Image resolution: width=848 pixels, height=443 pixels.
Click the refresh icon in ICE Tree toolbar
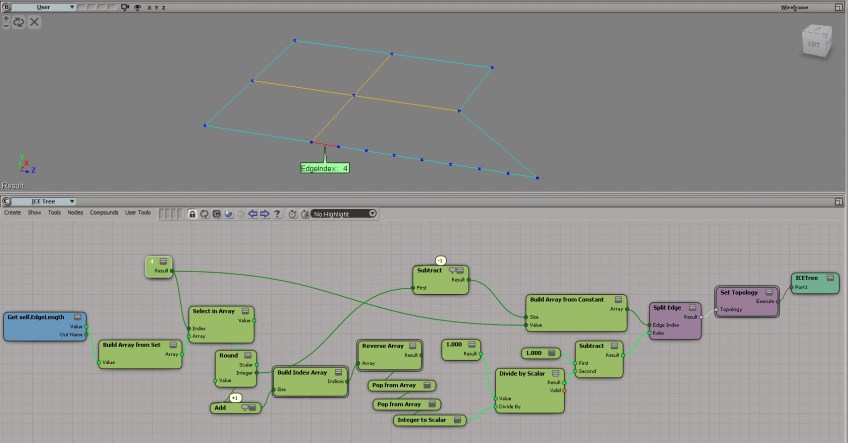[x=204, y=213]
